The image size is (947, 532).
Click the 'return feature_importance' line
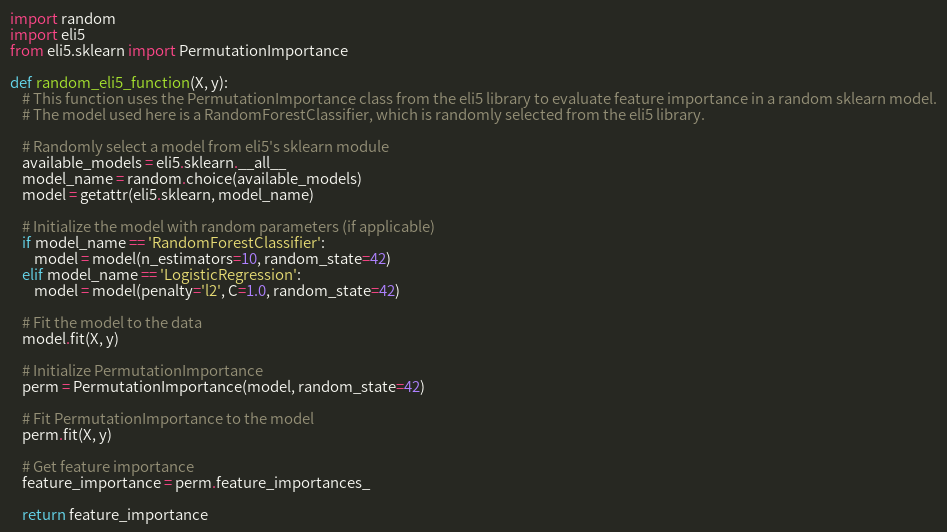point(115,515)
